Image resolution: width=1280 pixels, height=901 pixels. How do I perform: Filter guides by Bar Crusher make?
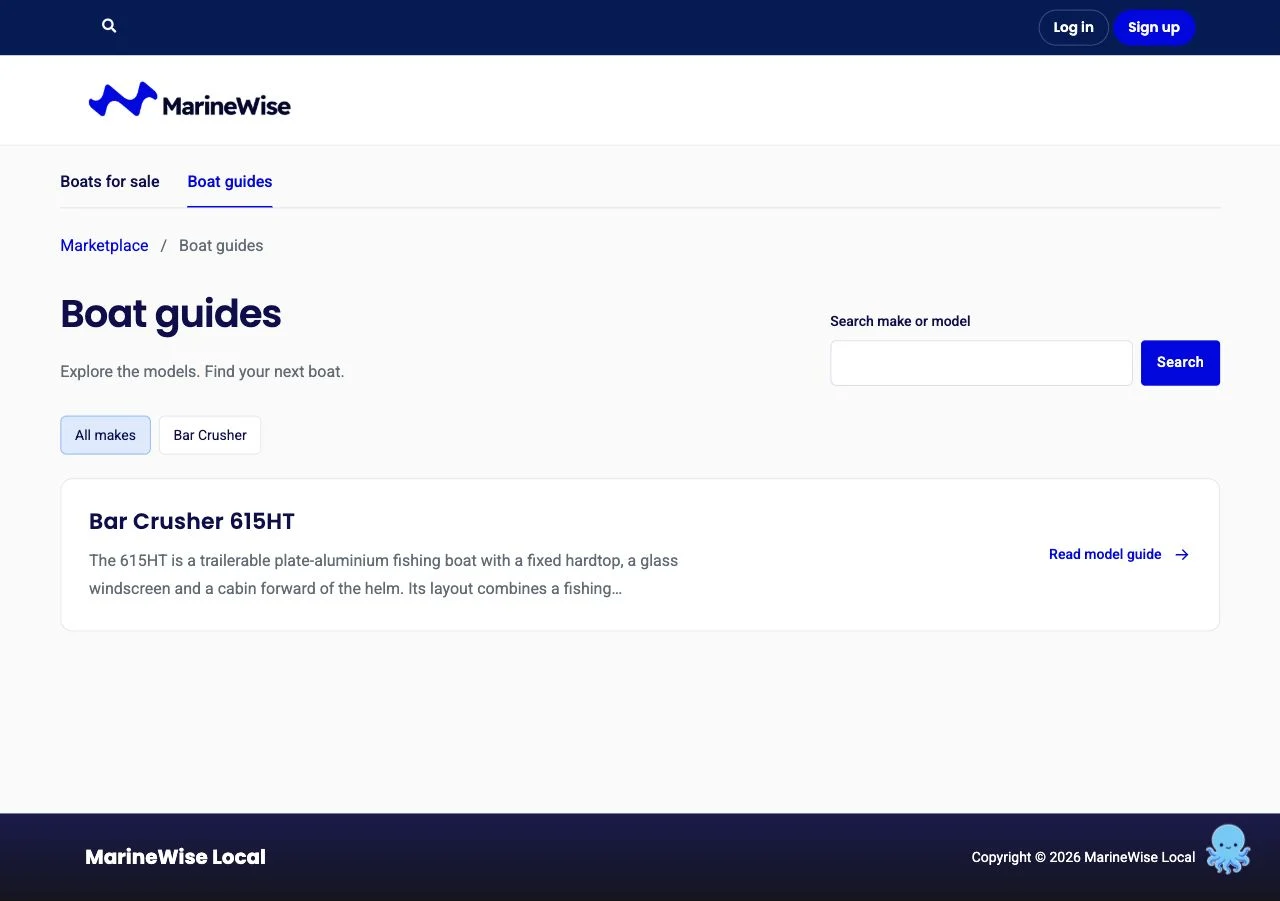pos(210,435)
